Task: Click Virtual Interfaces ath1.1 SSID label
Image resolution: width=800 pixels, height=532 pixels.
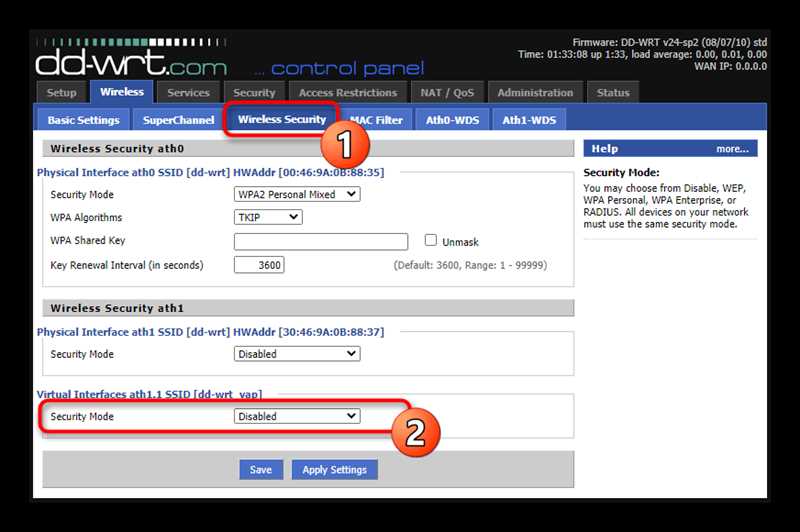Action: 149,394
